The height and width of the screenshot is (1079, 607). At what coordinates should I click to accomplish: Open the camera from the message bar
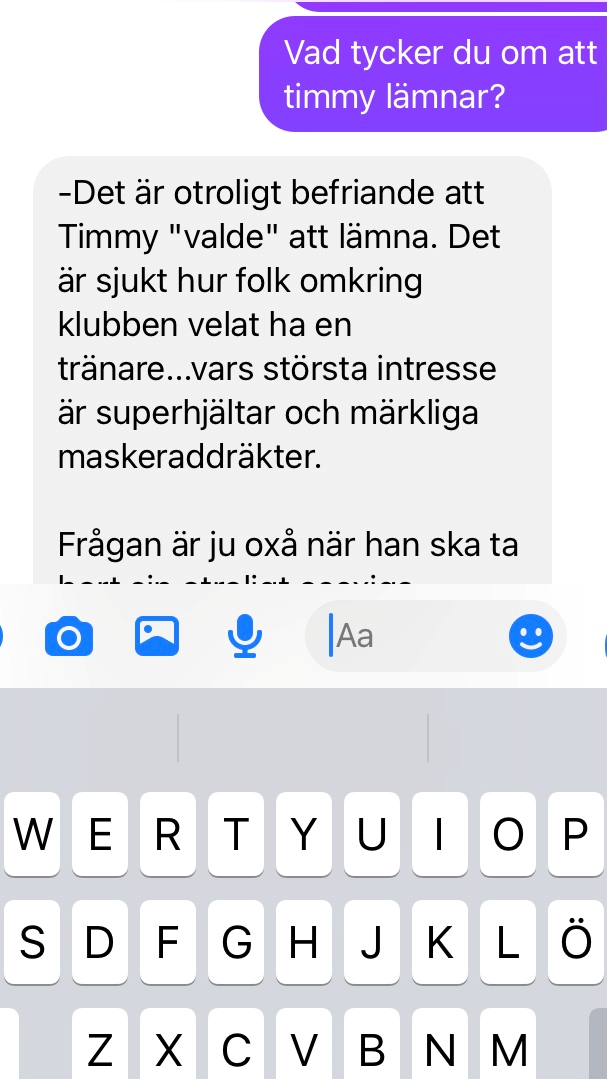click(x=69, y=637)
